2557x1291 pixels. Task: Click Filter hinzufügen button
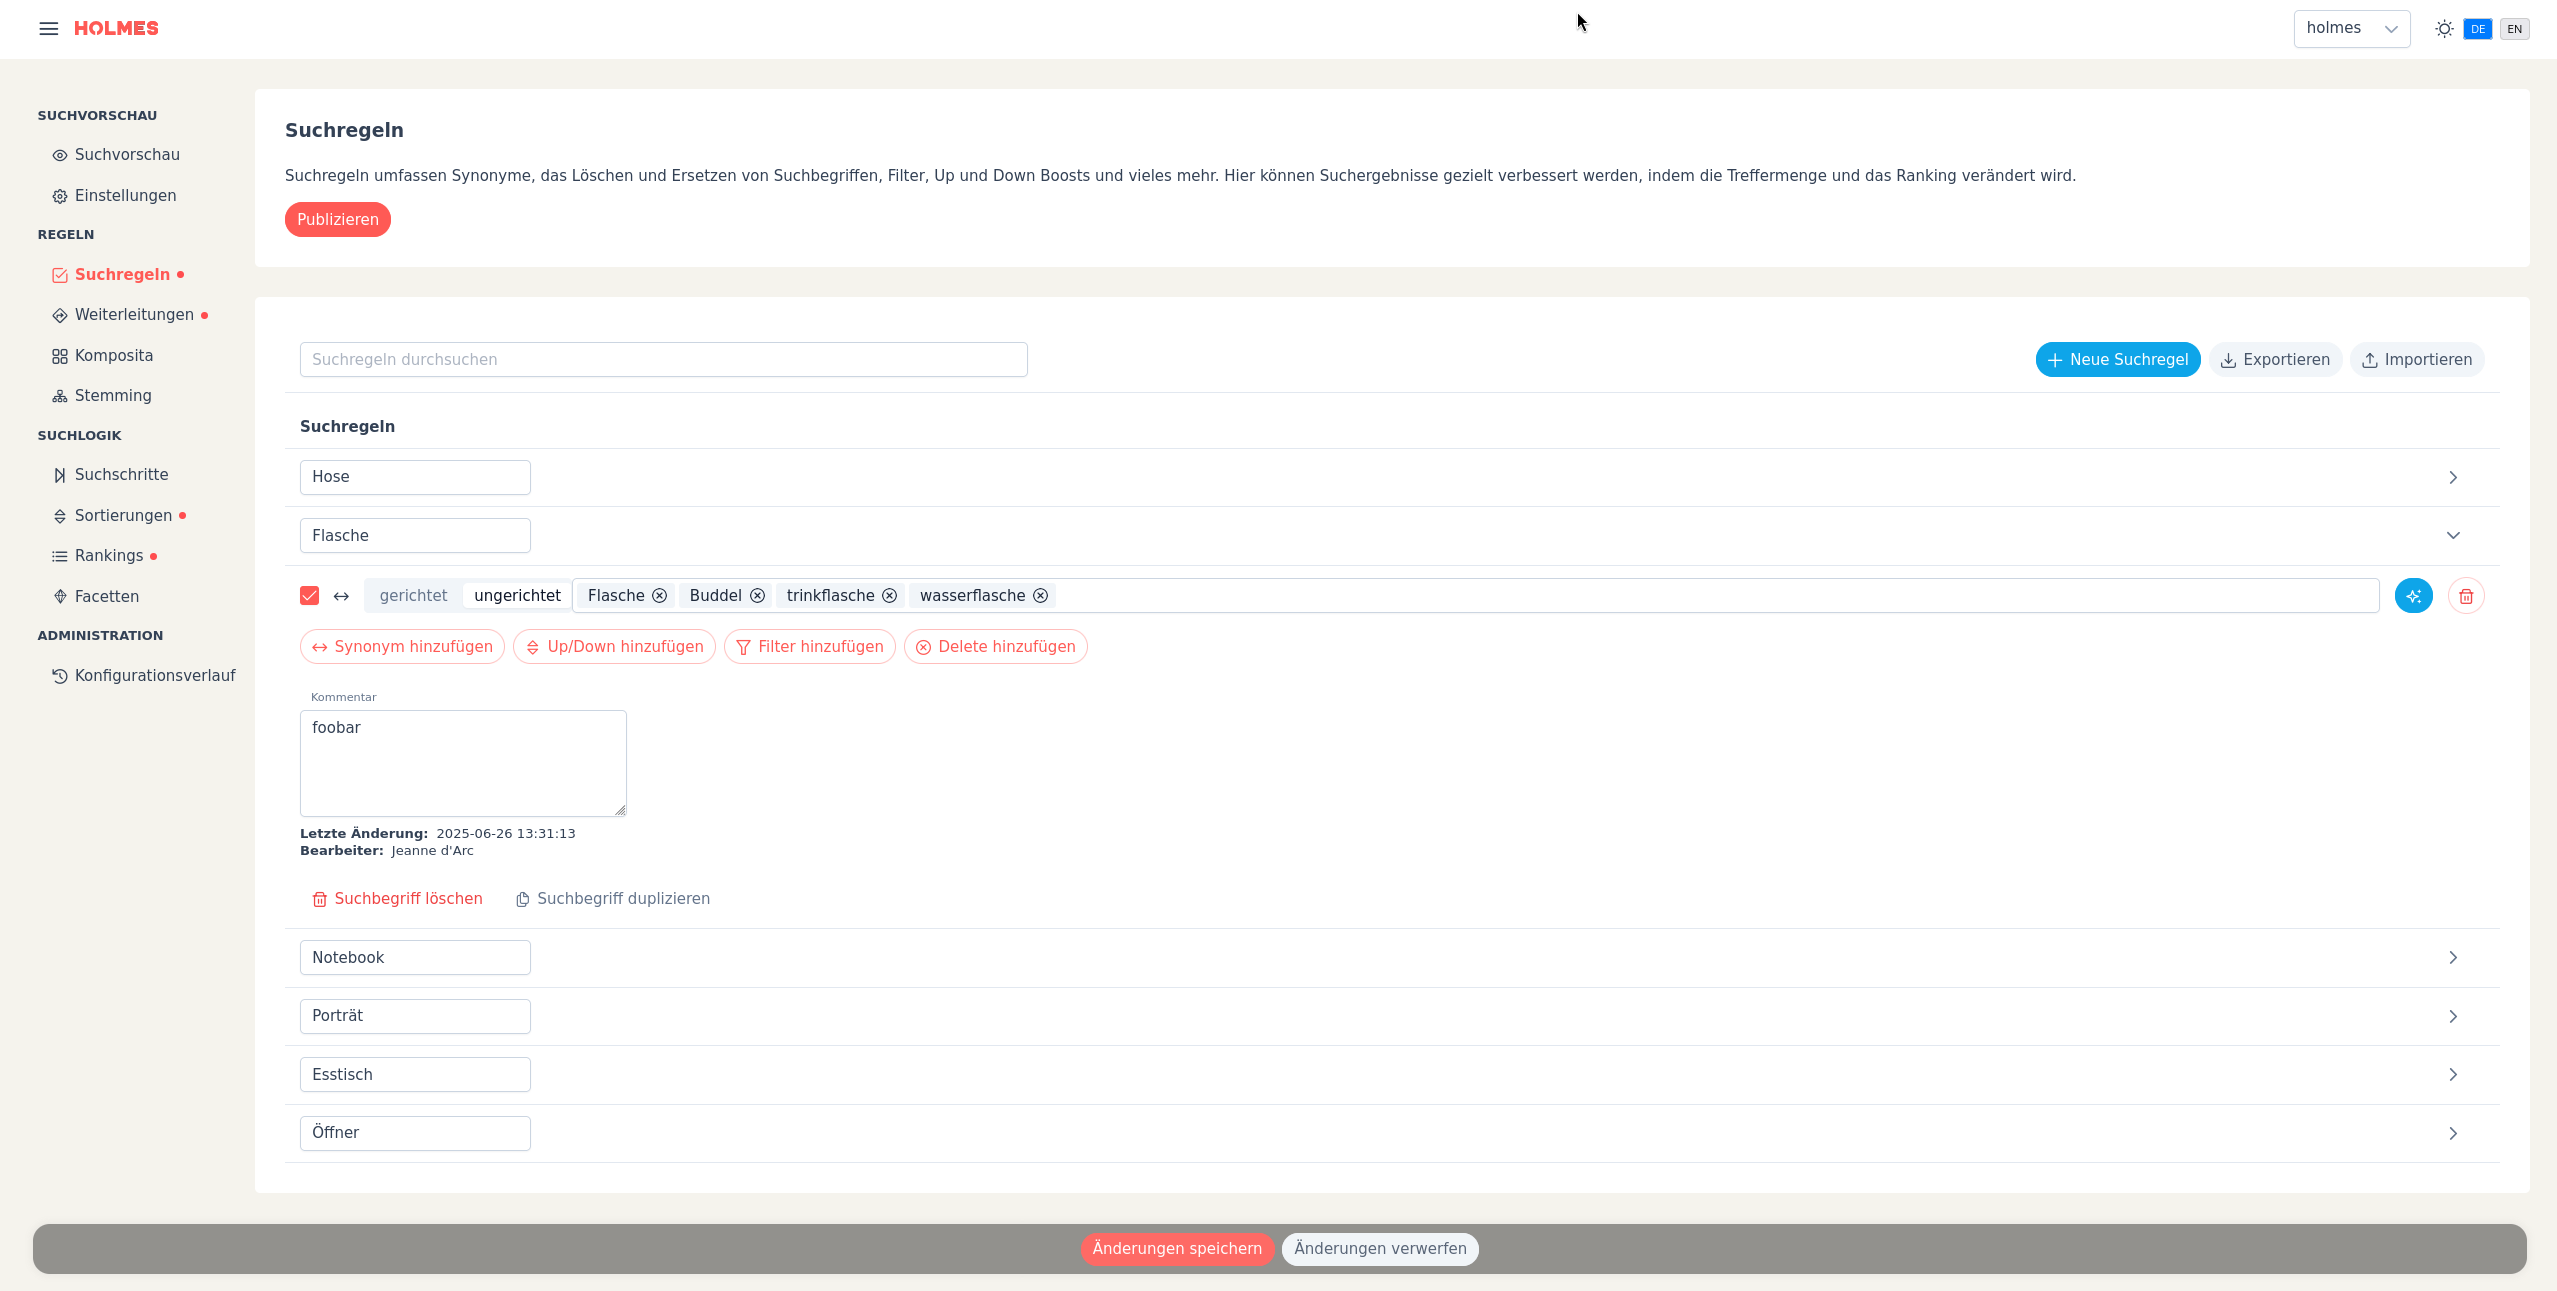809,647
